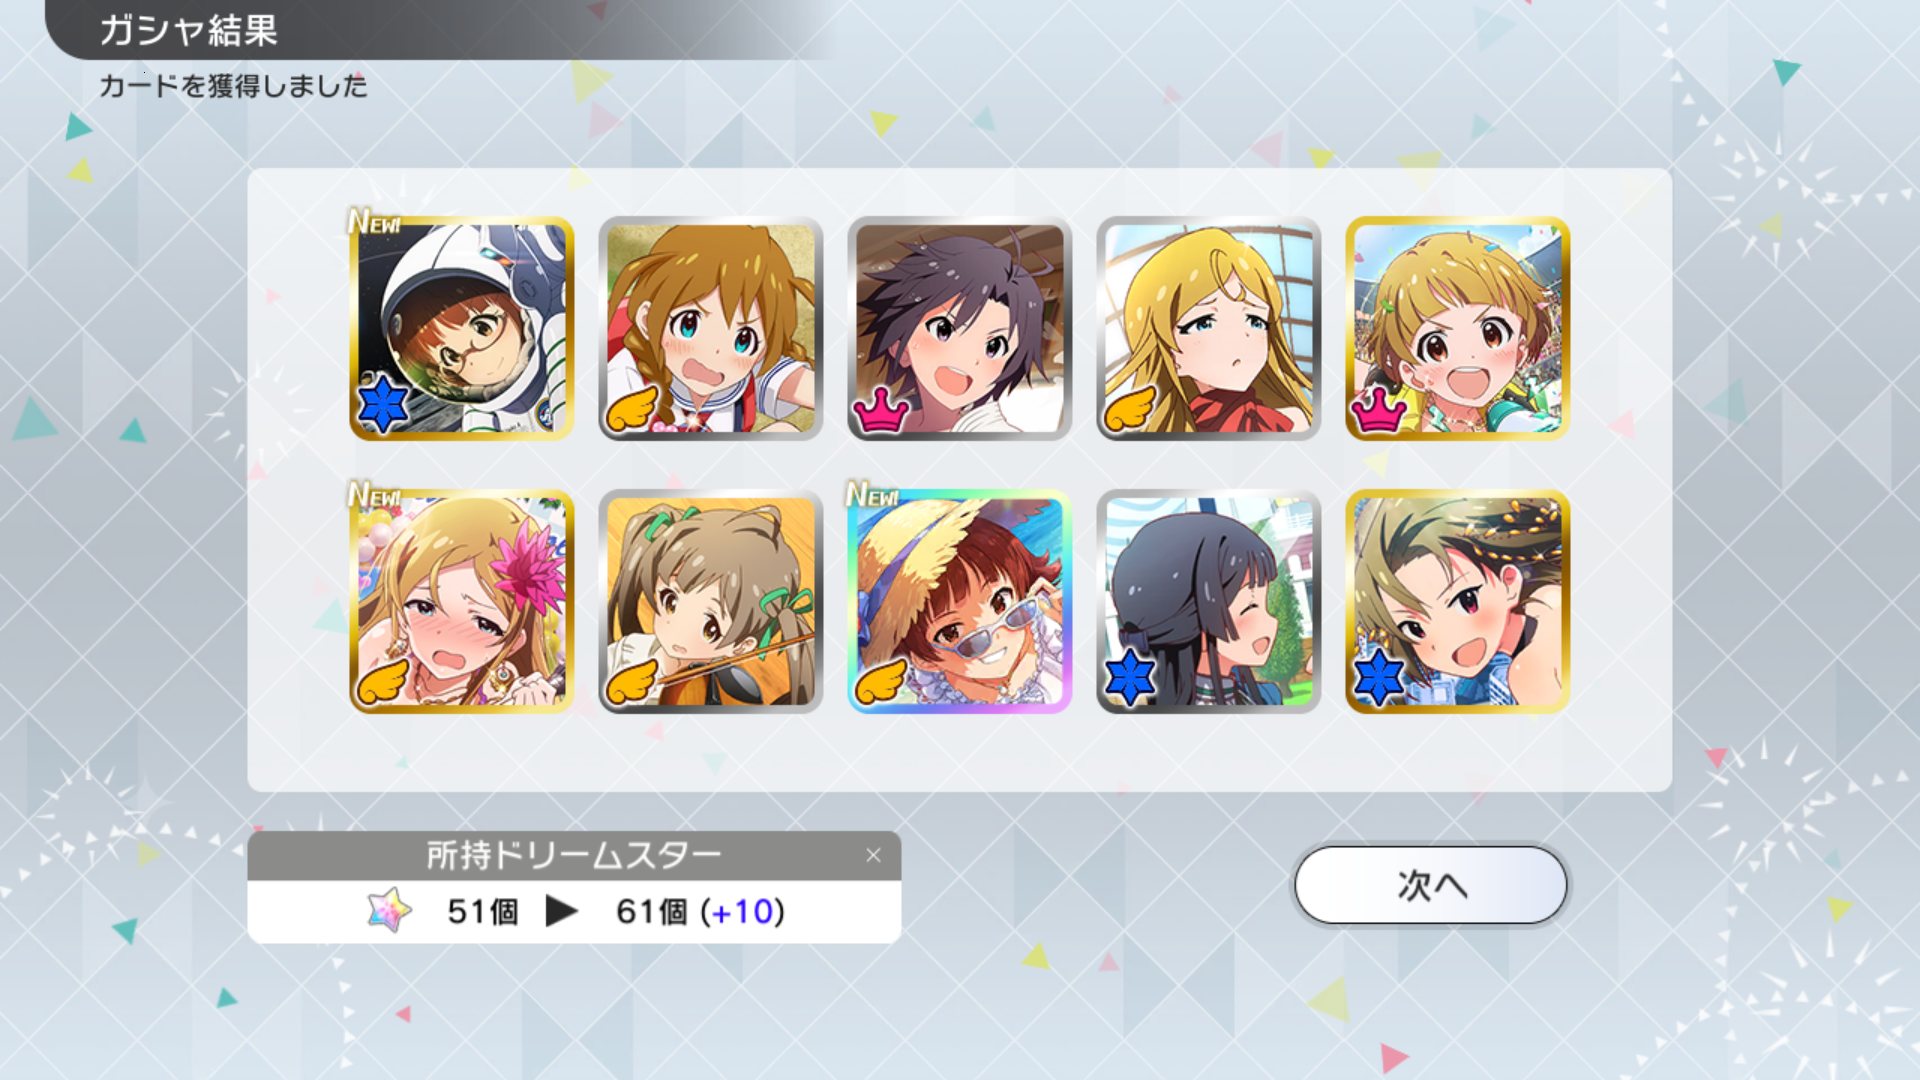The image size is (1920, 1080).
Task: Close the 所持ドリームスター panel
Action: (873, 855)
